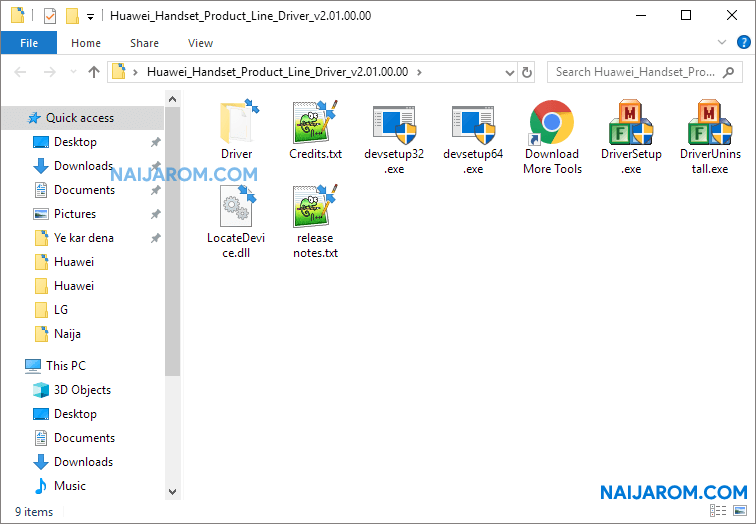Click breadcrumb chevron after folder name
Screen dimensions: 756x524
419,72
